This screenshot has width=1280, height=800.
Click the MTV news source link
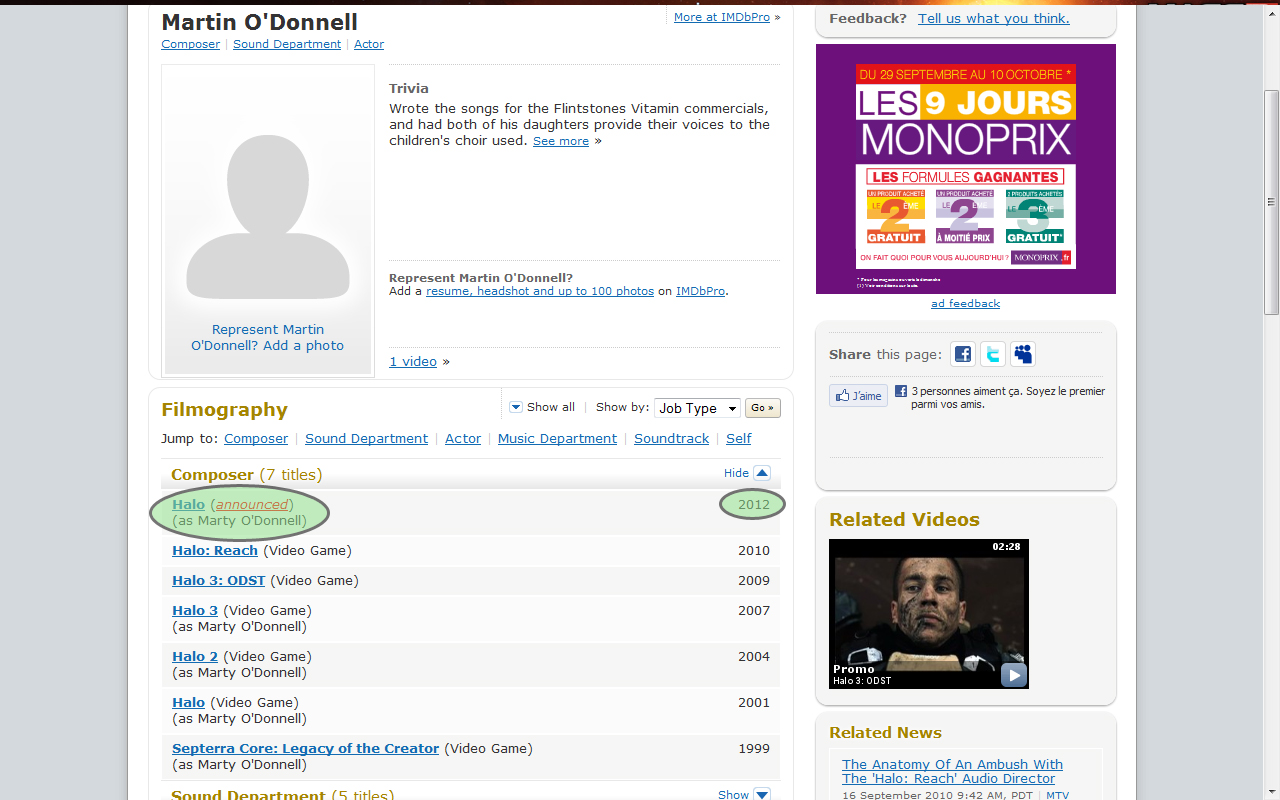click(x=1057, y=795)
